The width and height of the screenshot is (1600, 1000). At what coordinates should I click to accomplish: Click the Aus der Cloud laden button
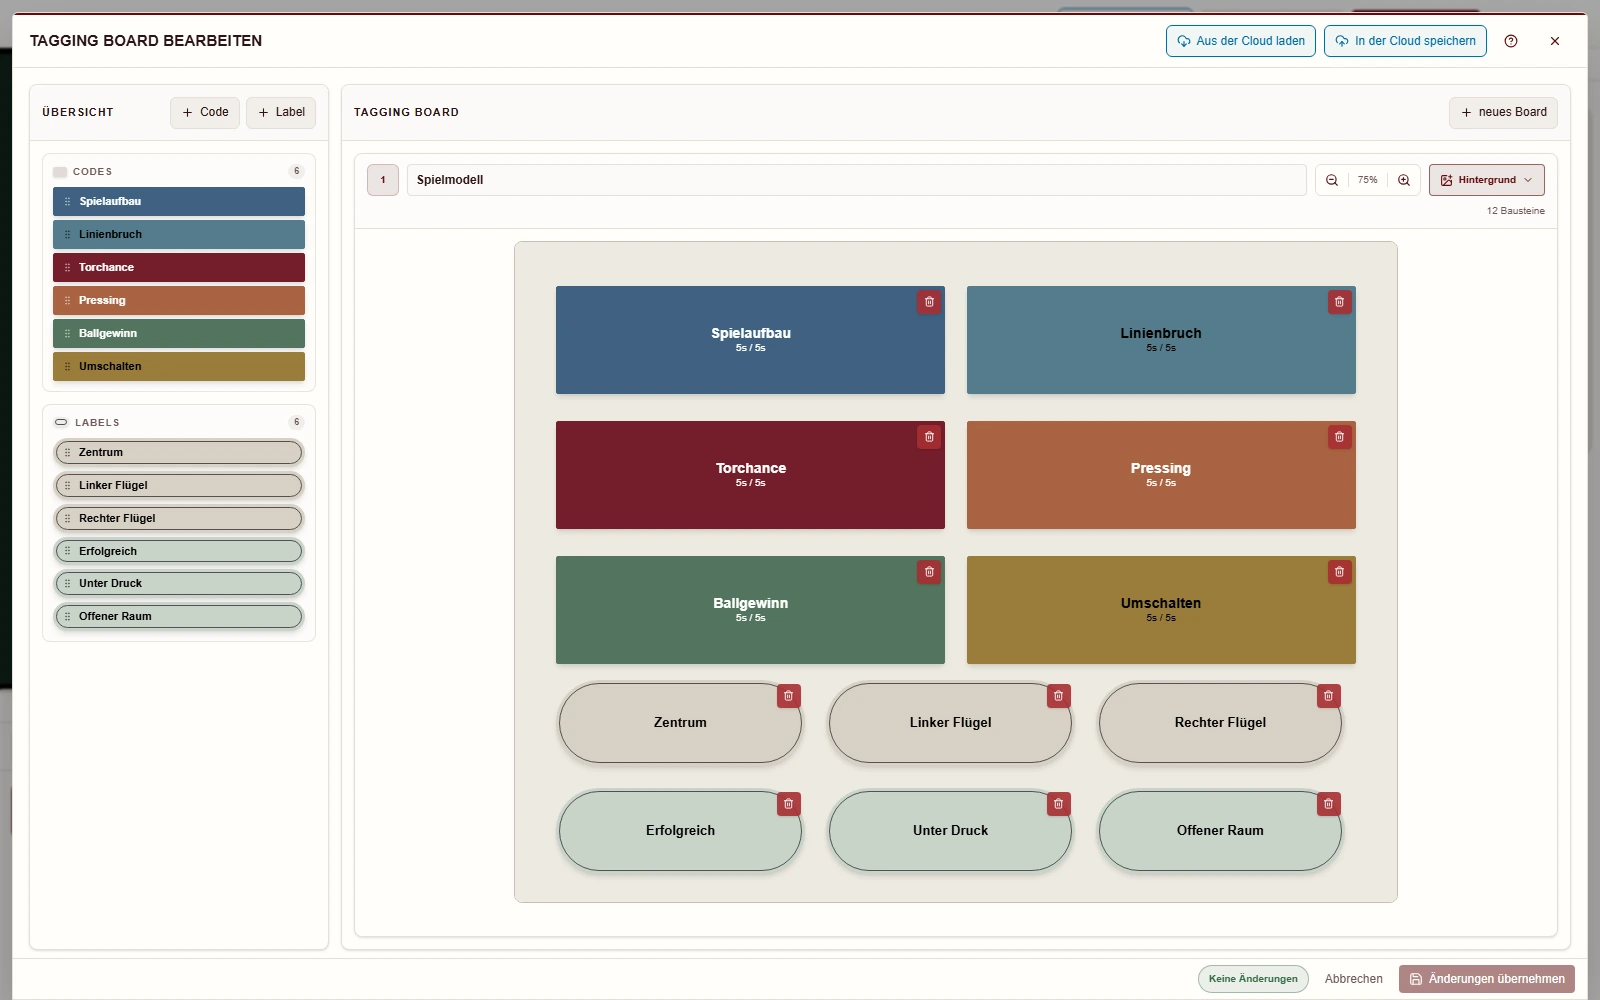click(x=1241, y=41)
